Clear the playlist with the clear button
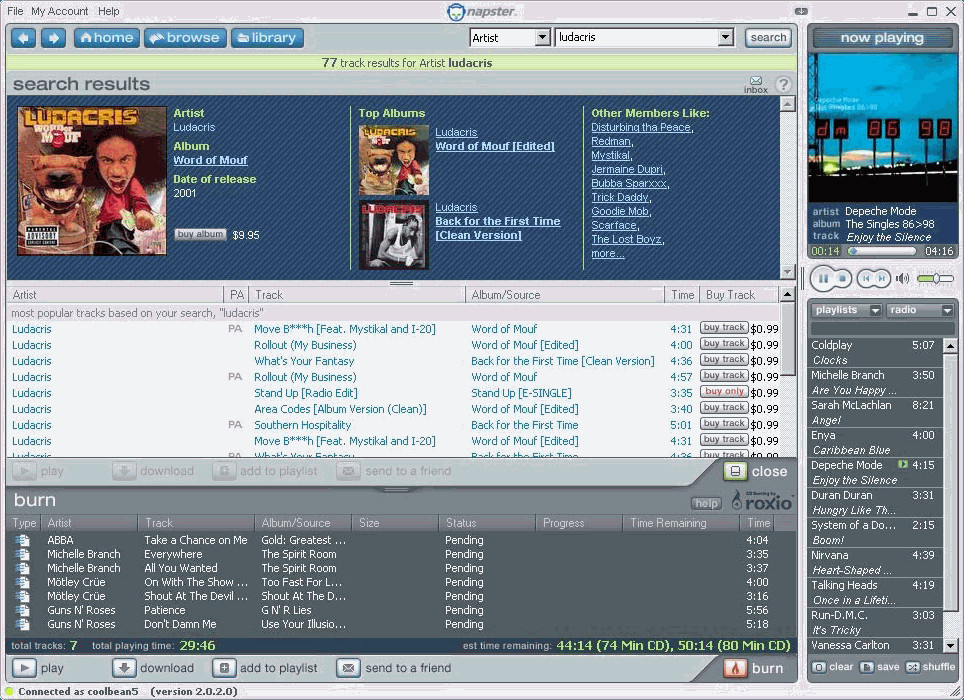Screen dimensions: 964x700 point(832,667)
